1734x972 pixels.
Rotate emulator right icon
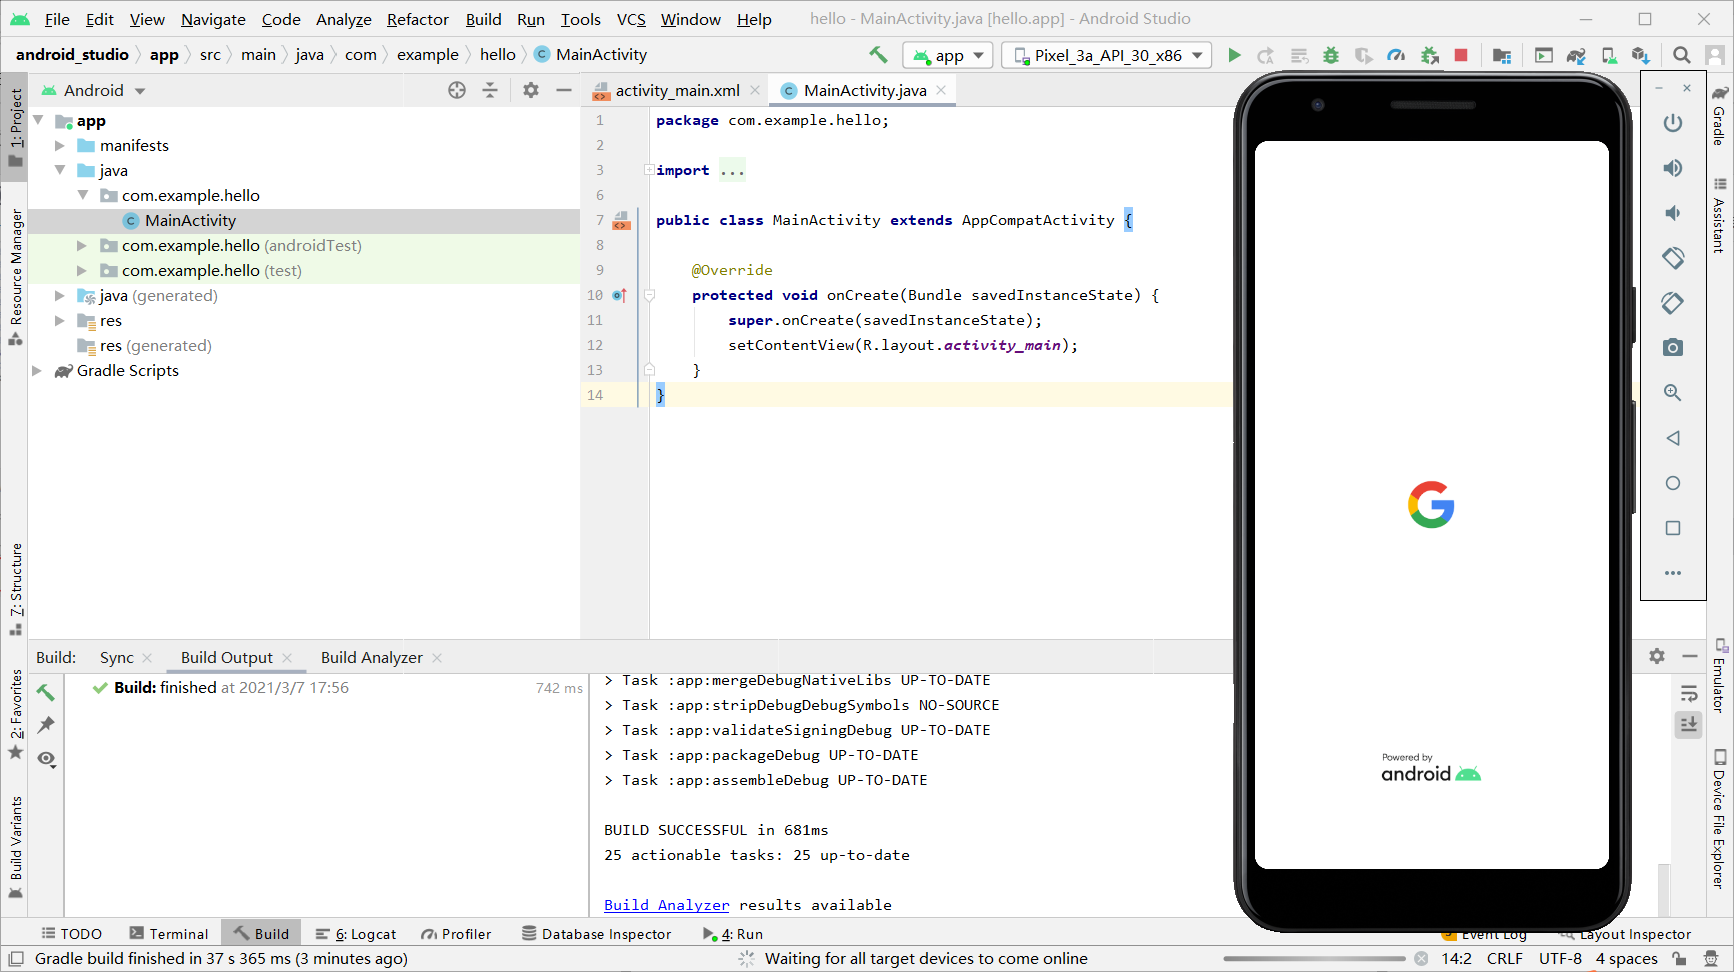(1673, 303)
